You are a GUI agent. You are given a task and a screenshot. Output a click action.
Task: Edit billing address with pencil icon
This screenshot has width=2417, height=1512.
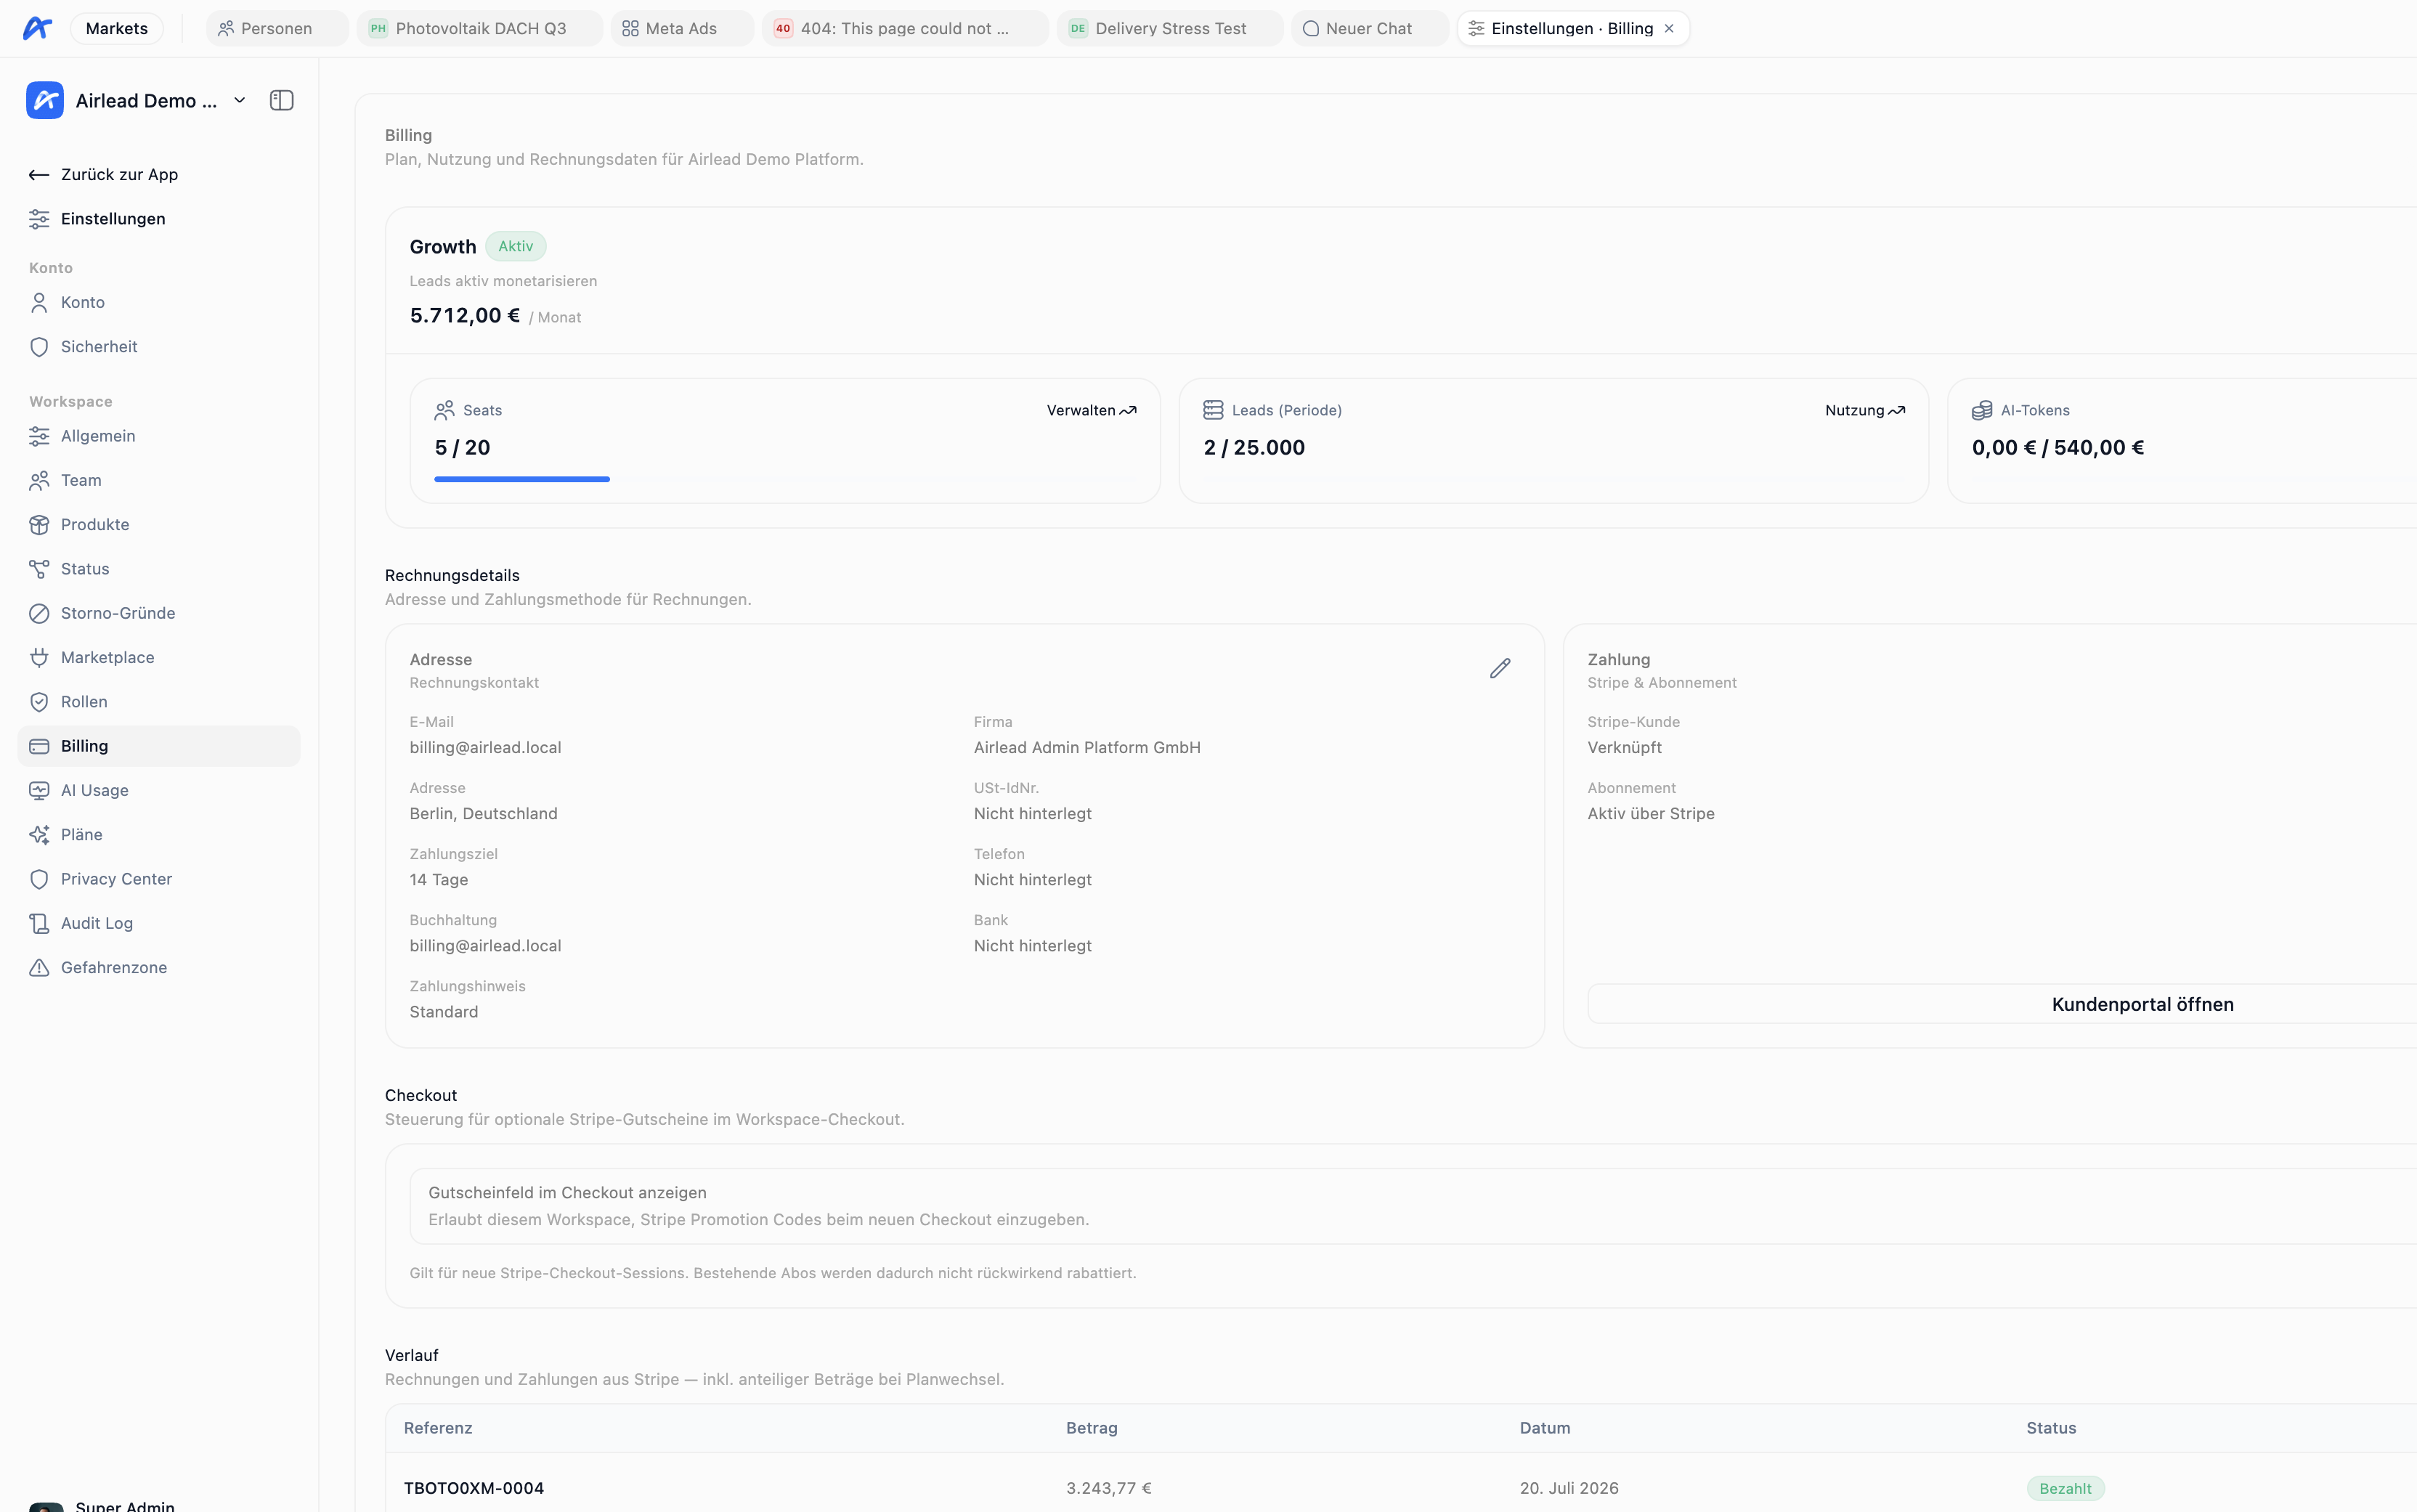pyautogui.click(x=1500, y=668)
